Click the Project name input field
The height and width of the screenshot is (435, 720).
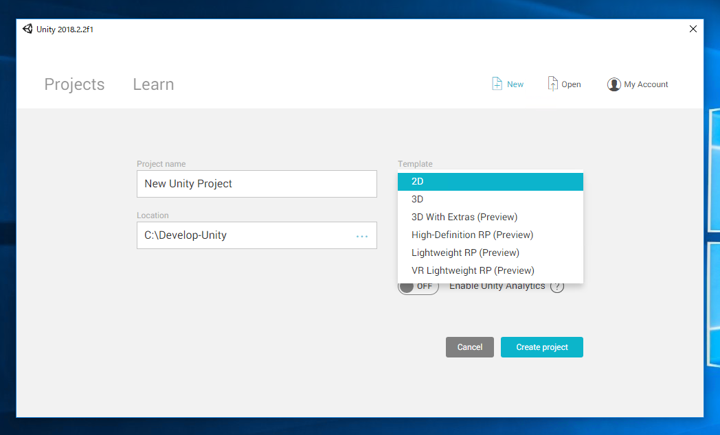[x=257, y=184]
